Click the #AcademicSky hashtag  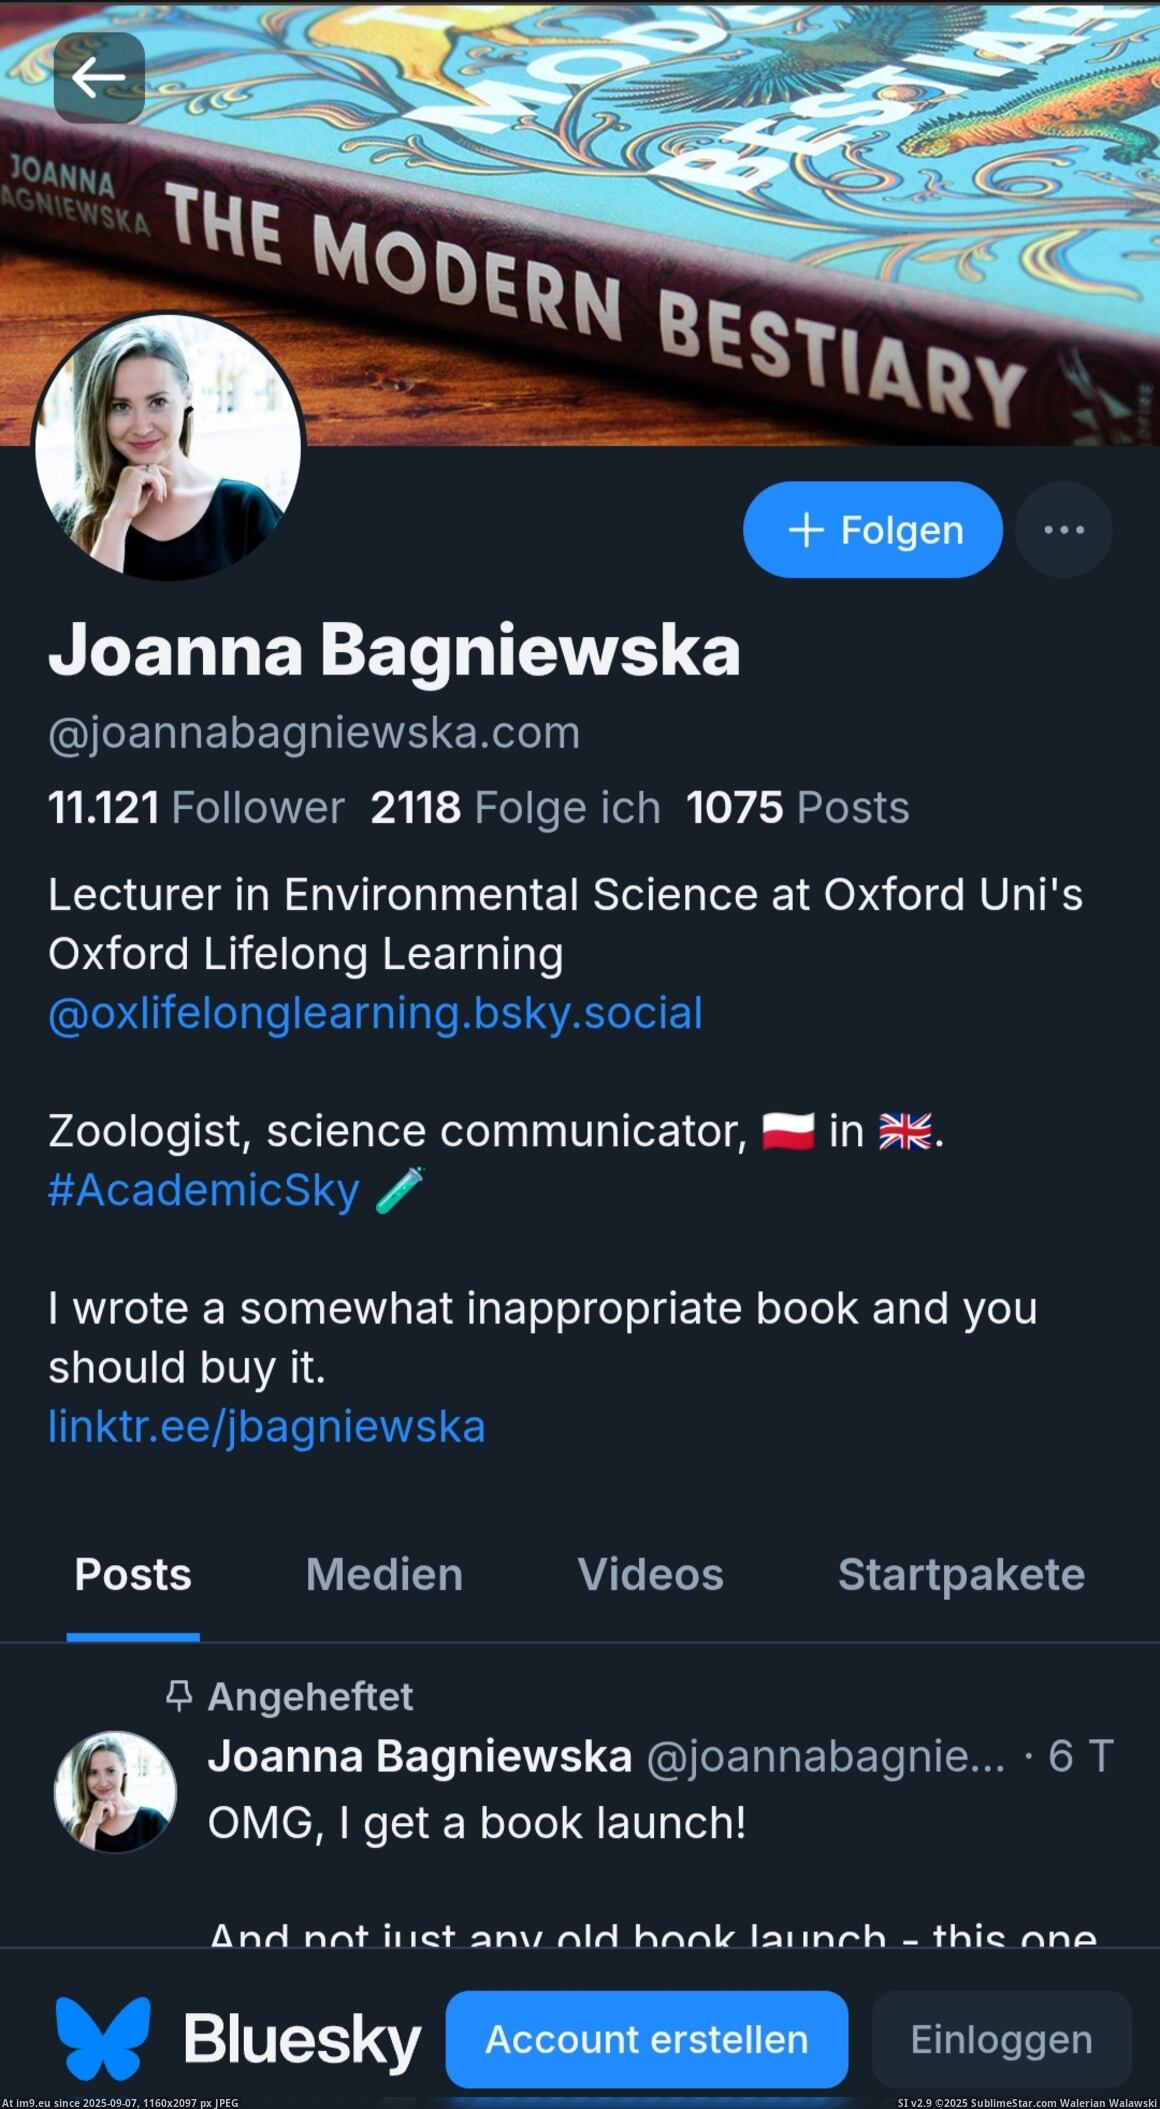click(x=204, y=1190)
